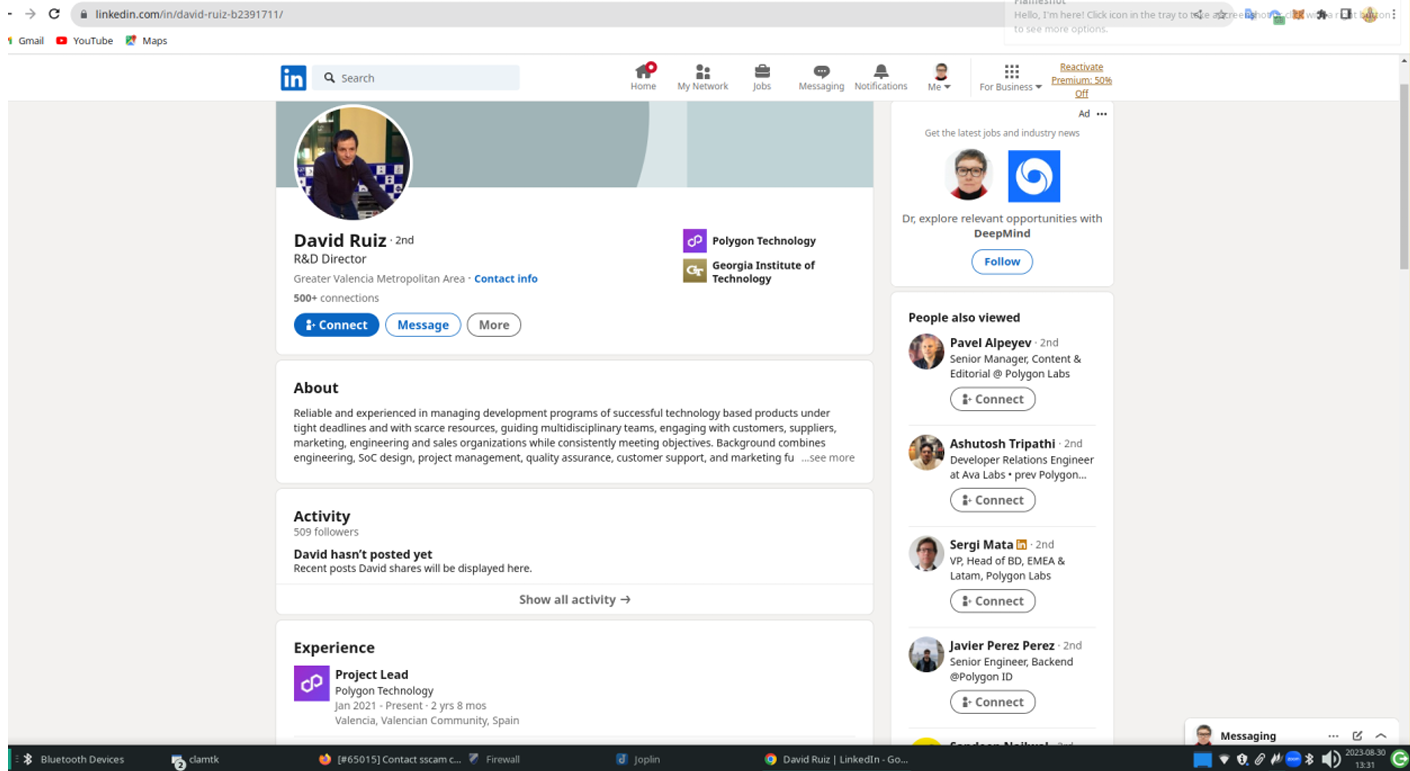Open David Ruiz profile photo
Viewport: 1410px width, 771px height.
[x=353, y=163]
